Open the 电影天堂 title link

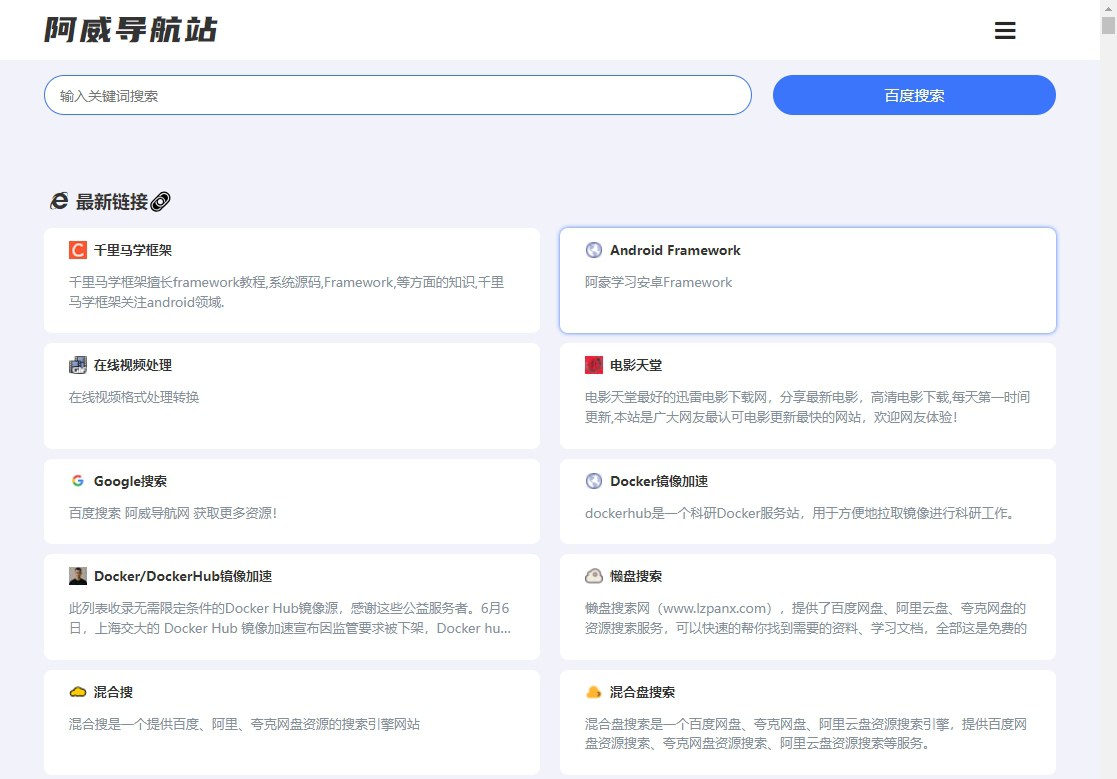636,365
